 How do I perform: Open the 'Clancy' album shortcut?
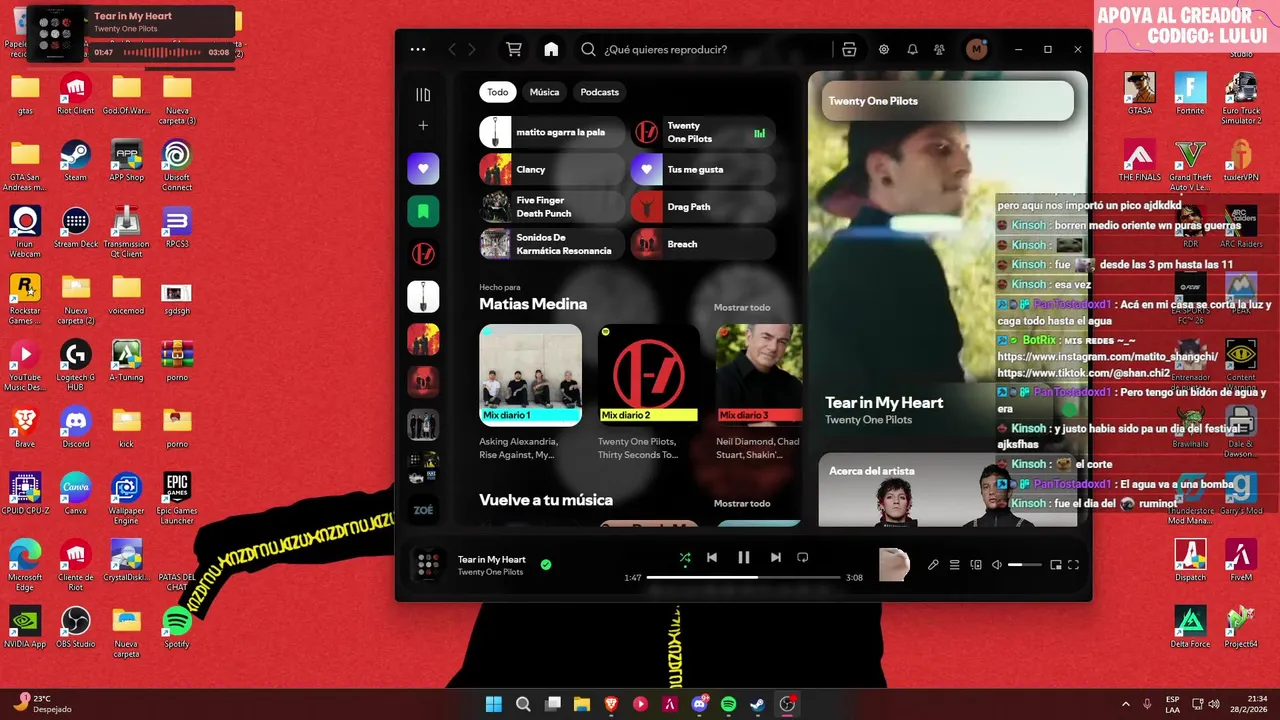click(552, 169)
